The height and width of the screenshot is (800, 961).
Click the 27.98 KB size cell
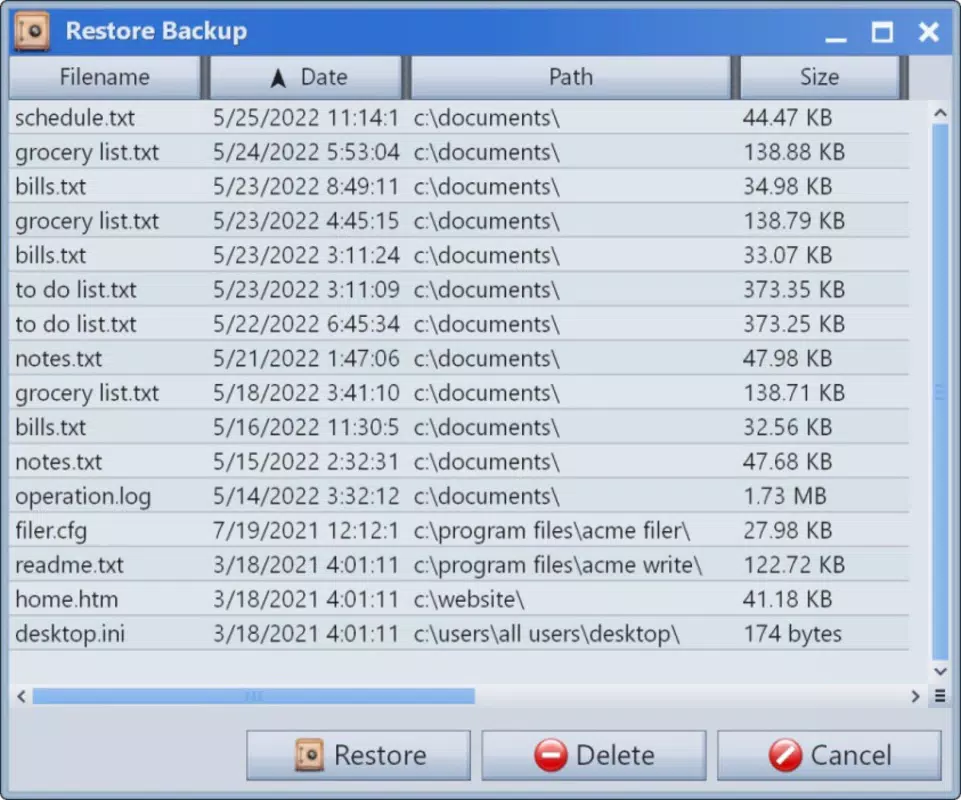(788, 530)
